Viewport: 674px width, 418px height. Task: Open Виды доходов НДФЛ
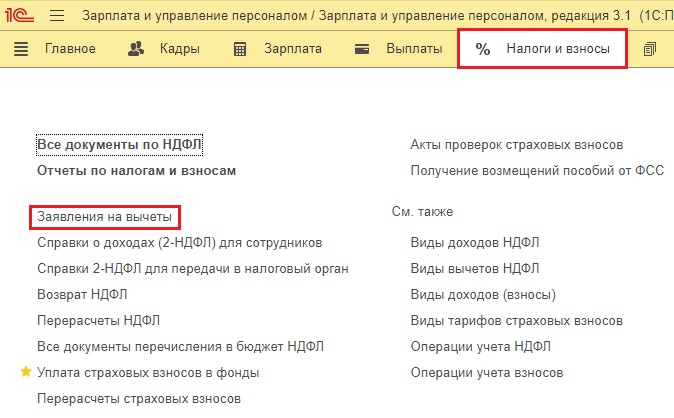coord(475,243)
